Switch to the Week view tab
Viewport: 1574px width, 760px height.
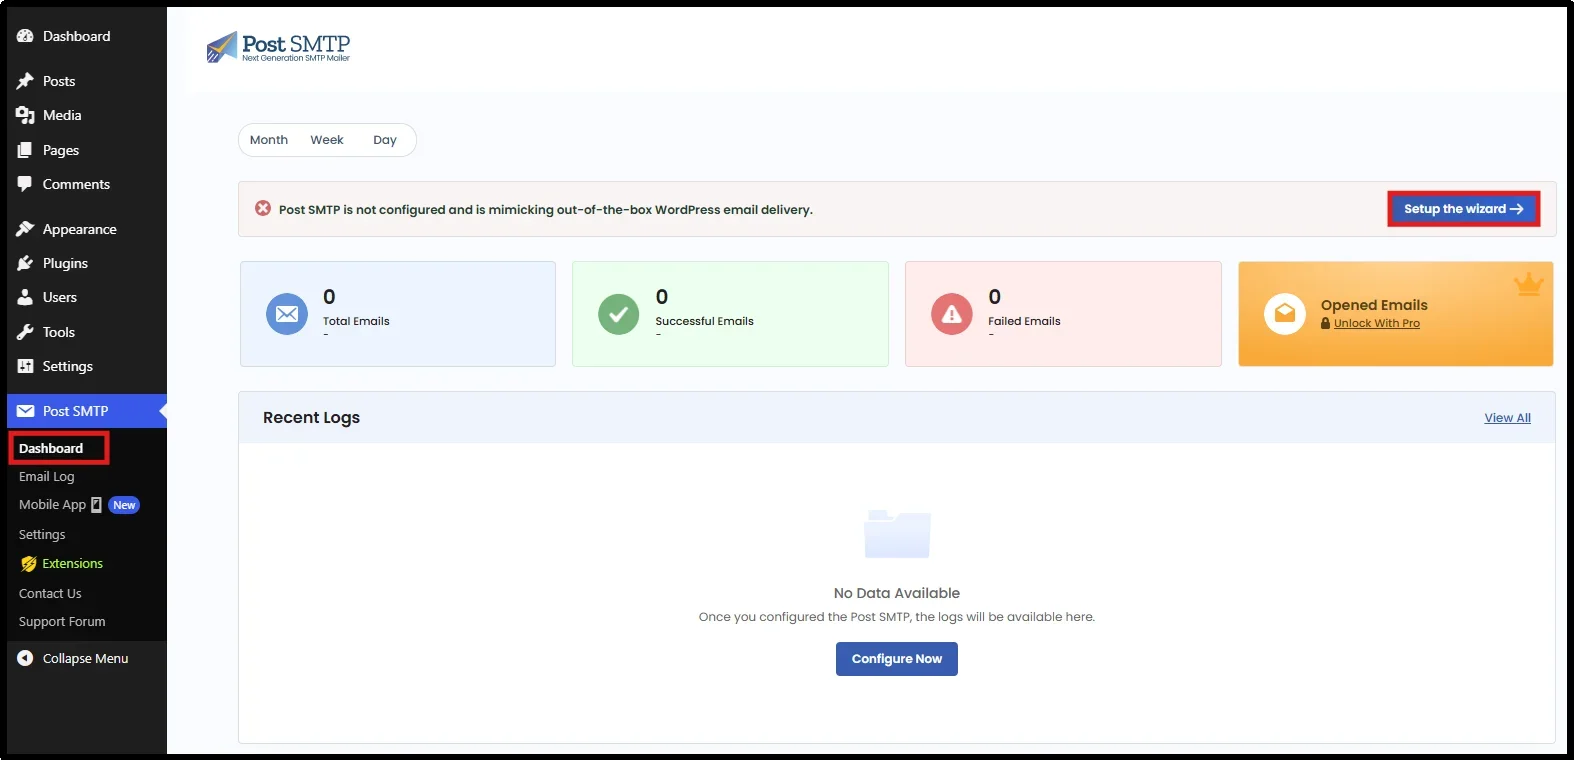[x=327, y=140]
